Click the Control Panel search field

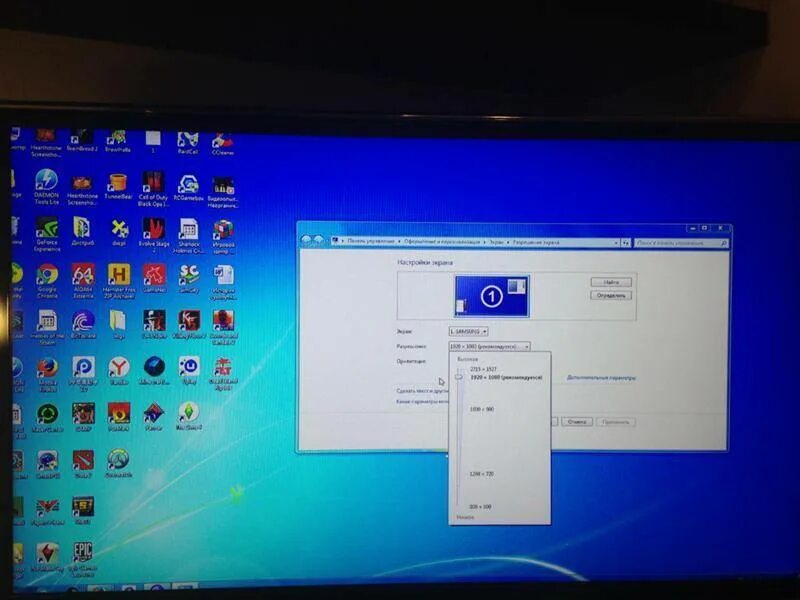[681, 243]
